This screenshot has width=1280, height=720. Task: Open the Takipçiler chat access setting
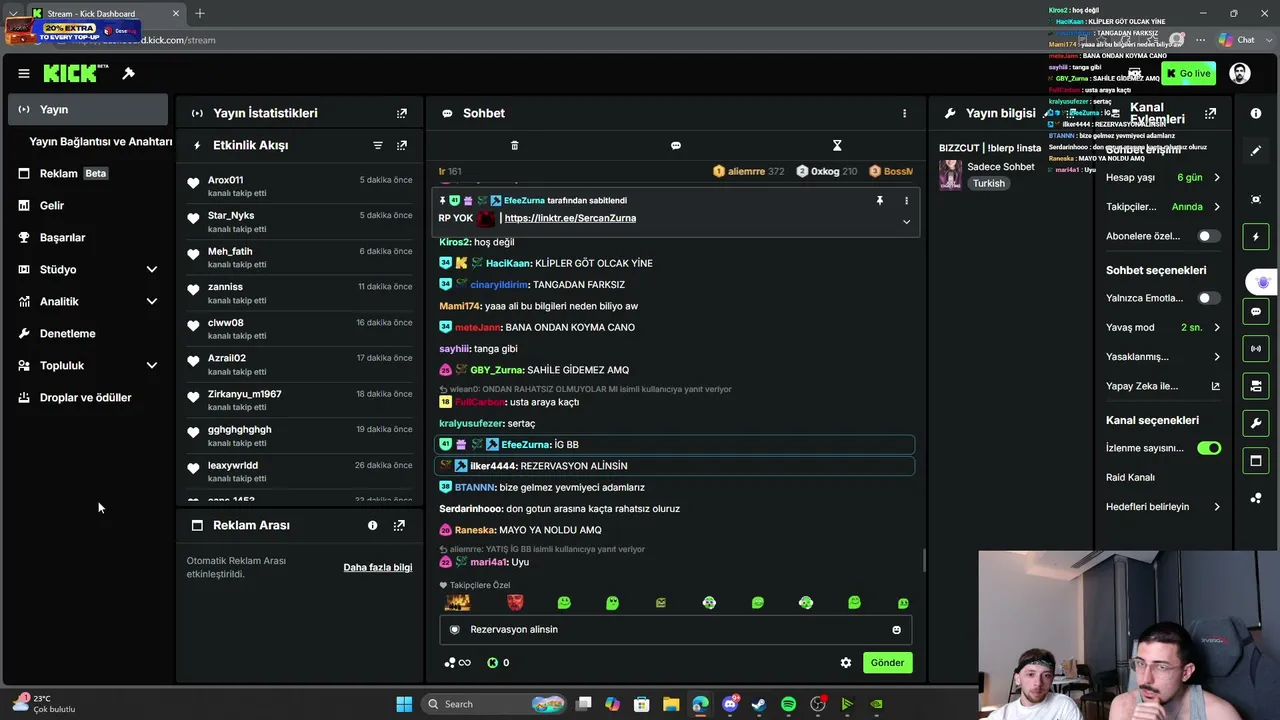(1163, 207)
